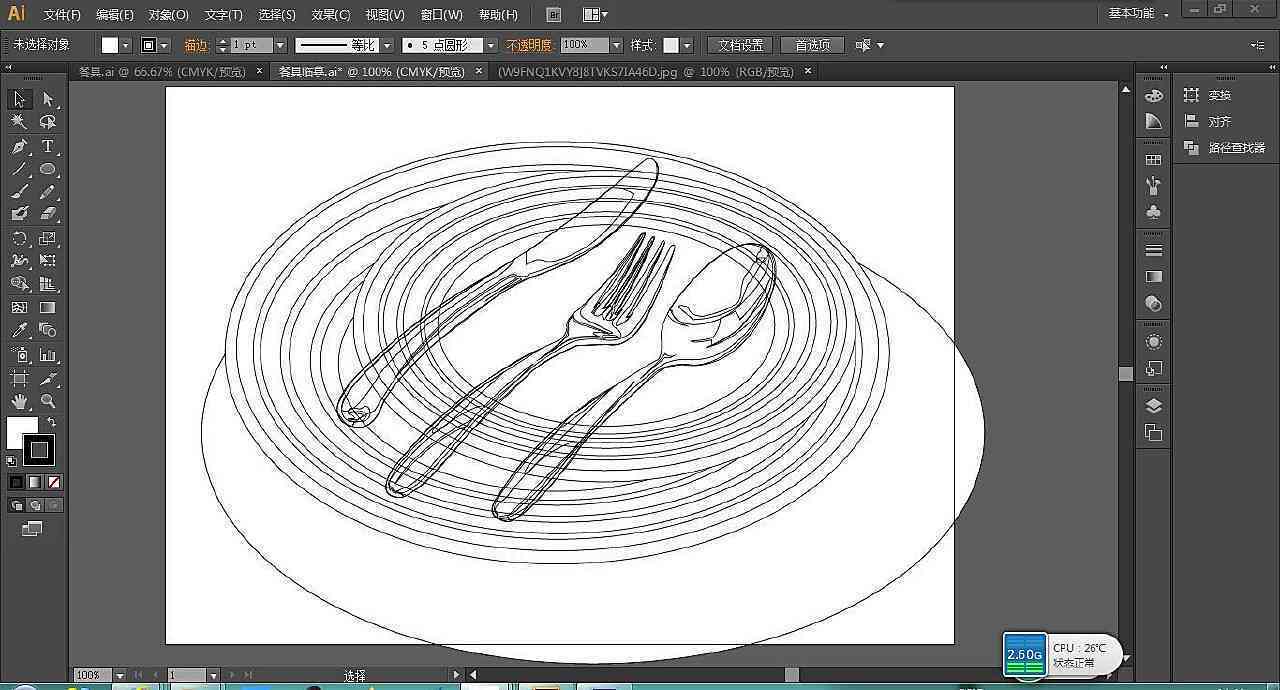Select the Width/Warp tool
Viewport: 1280px width, 690px height.
[x=19, y=261]
